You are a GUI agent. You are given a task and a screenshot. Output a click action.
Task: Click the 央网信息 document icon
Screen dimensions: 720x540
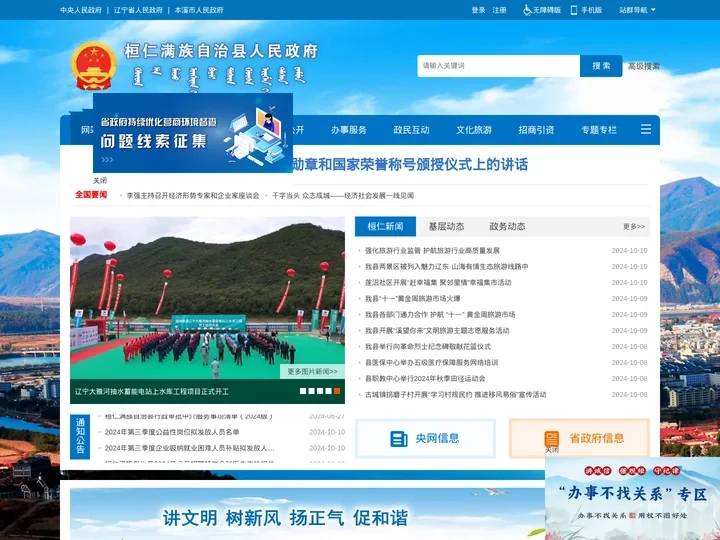coord(399,439)
